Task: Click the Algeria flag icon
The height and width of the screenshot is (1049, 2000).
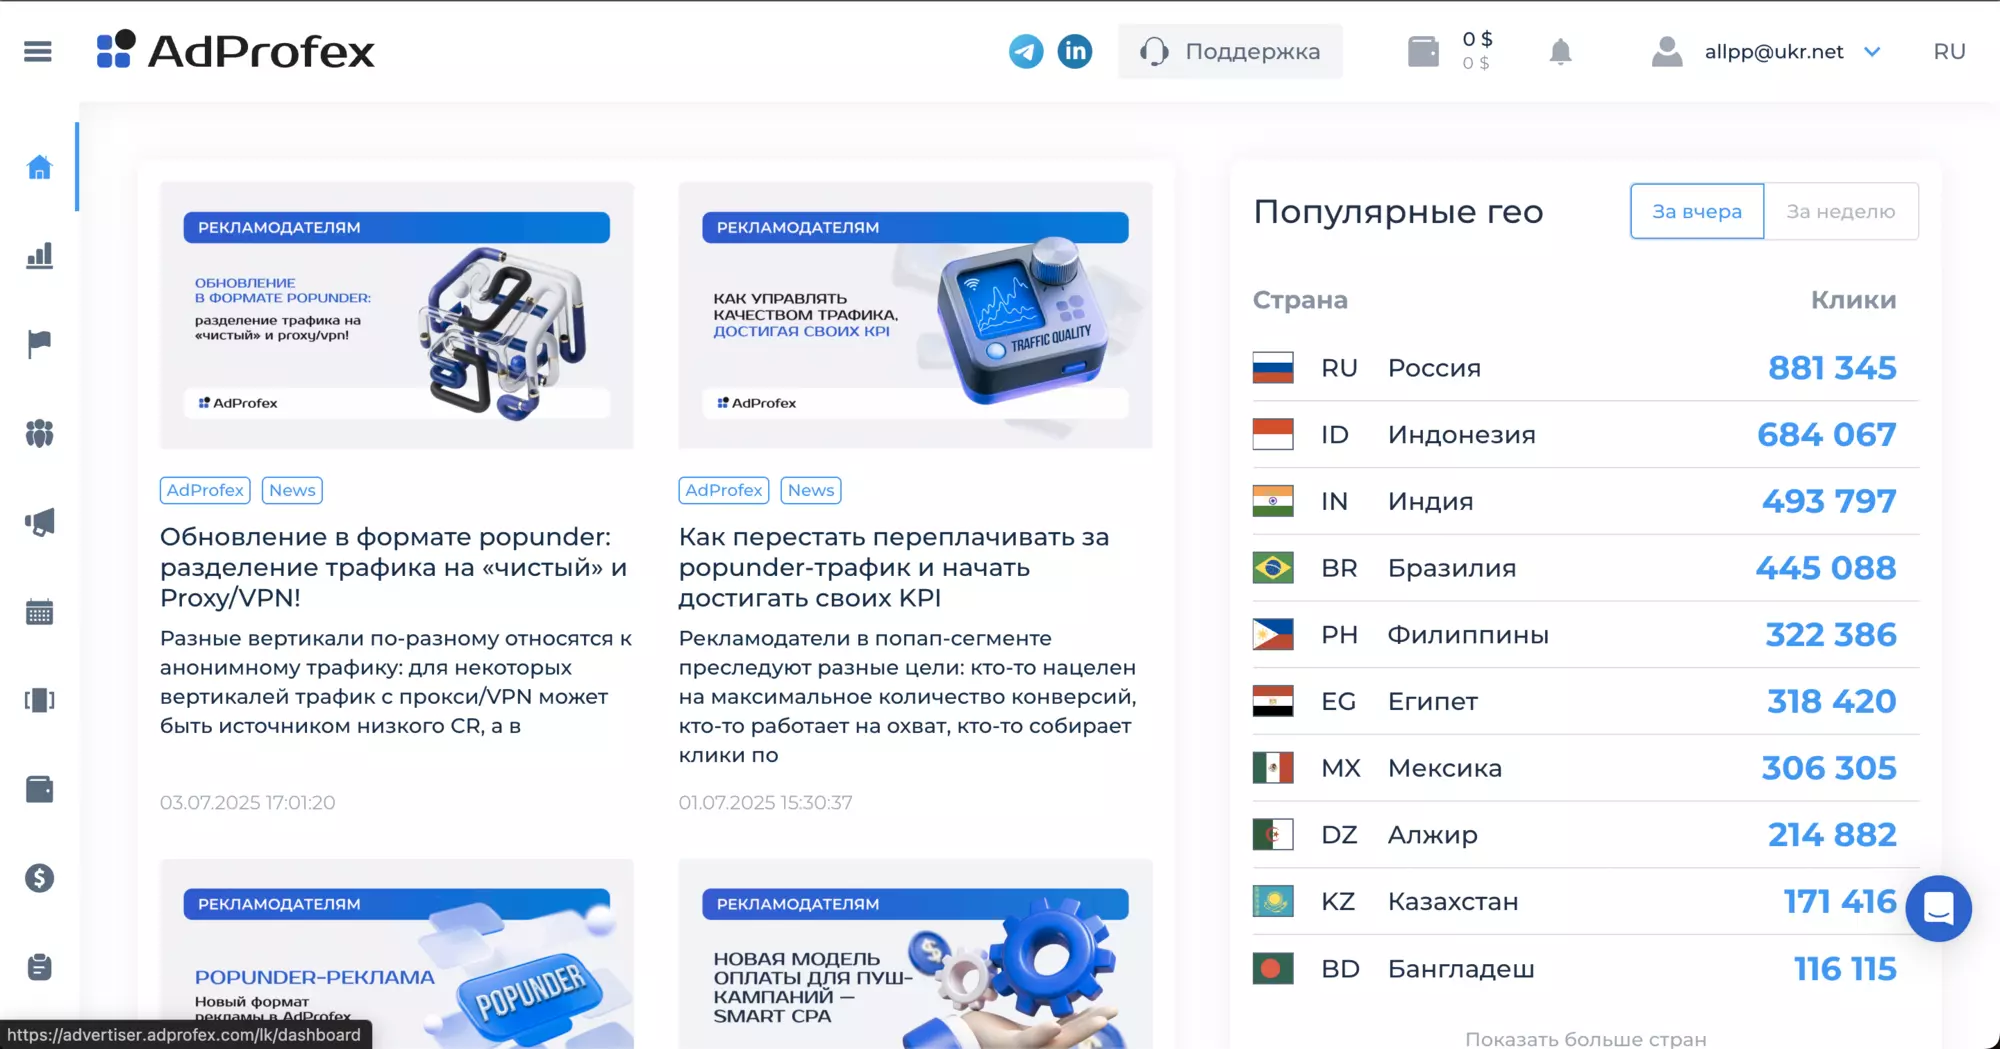Action: click(x=1273, y=835)
